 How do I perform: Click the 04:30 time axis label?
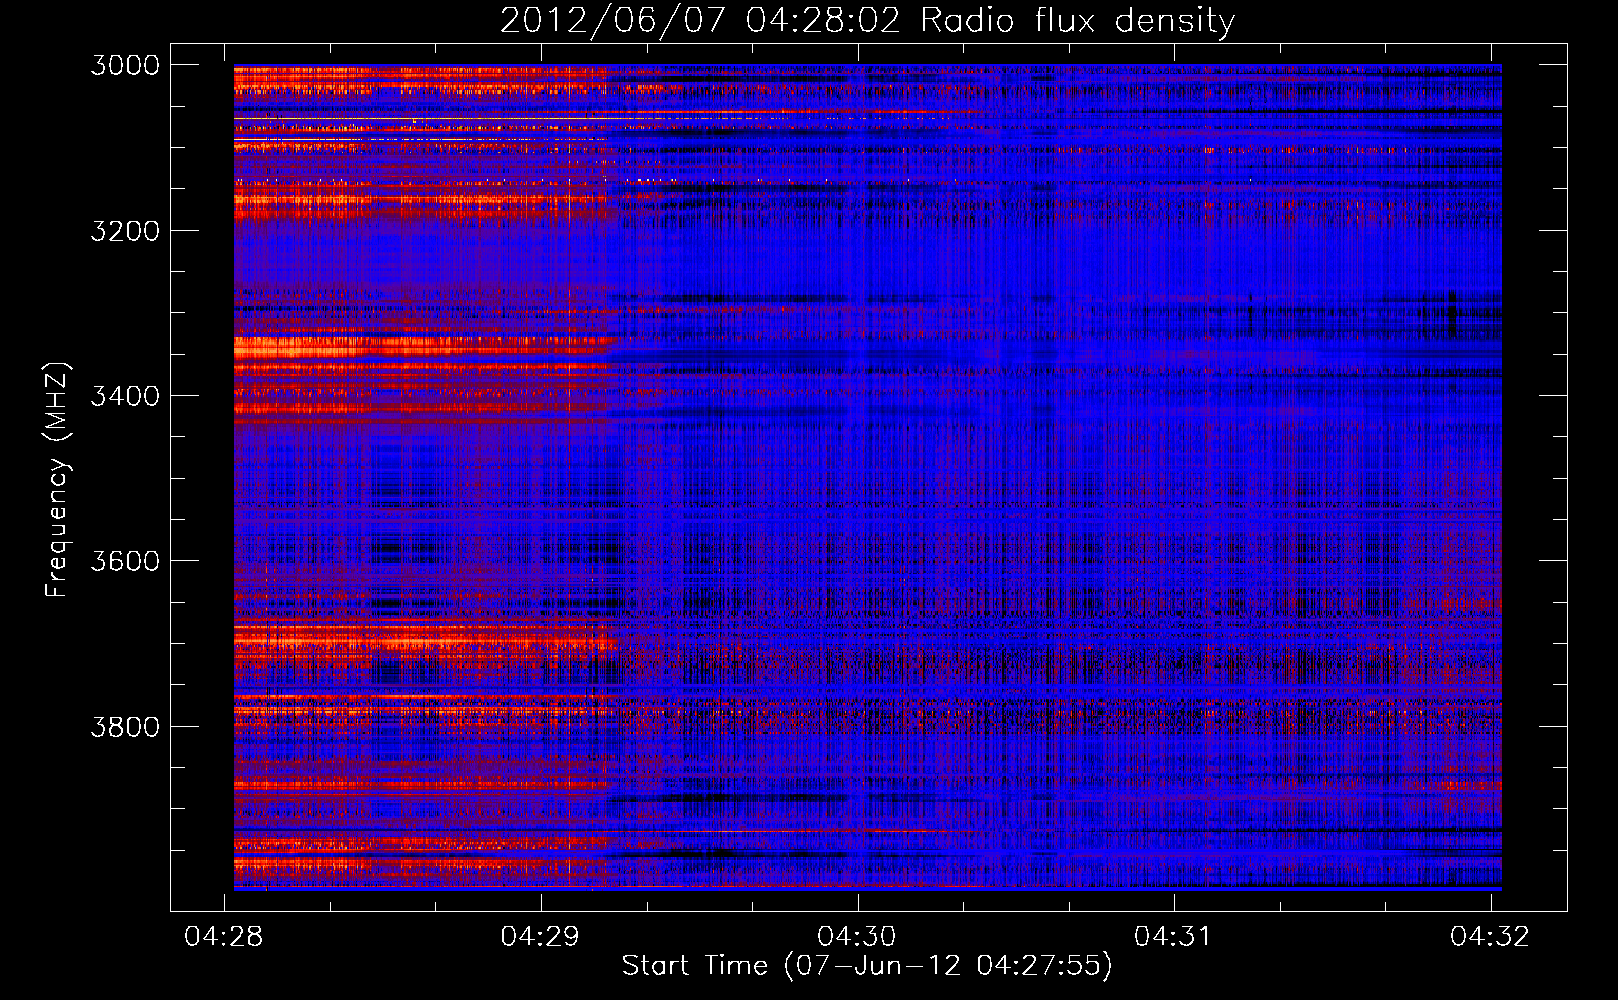tap(858, 936)
